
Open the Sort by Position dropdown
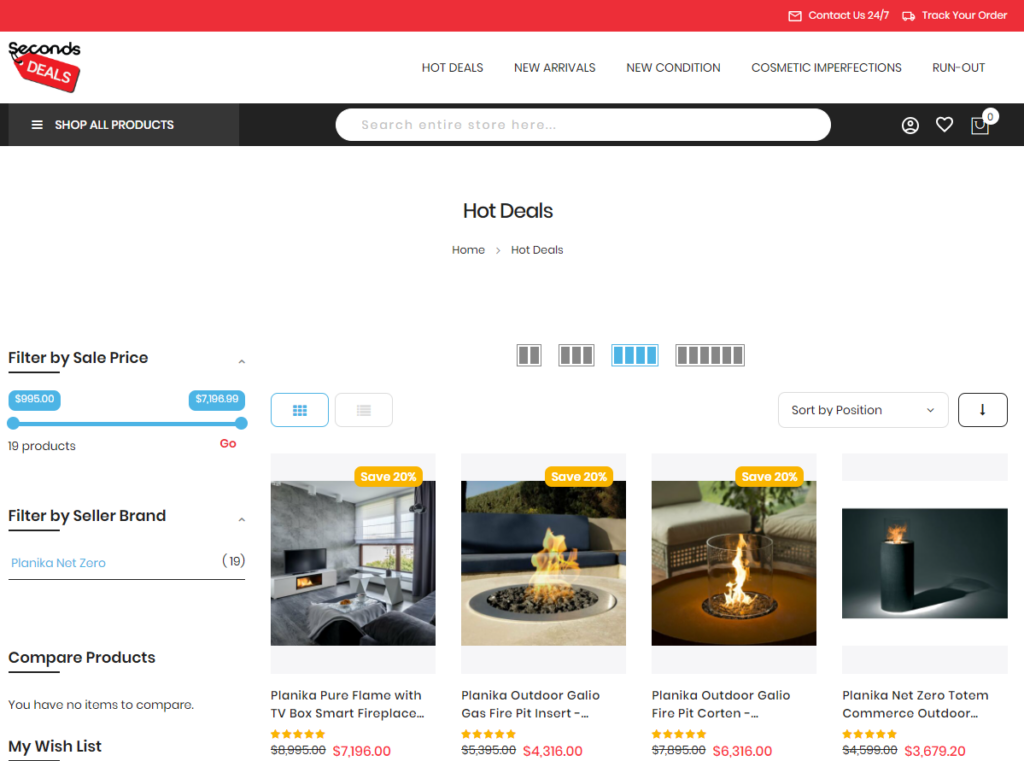pyautogui.click(x=862, y=410)
